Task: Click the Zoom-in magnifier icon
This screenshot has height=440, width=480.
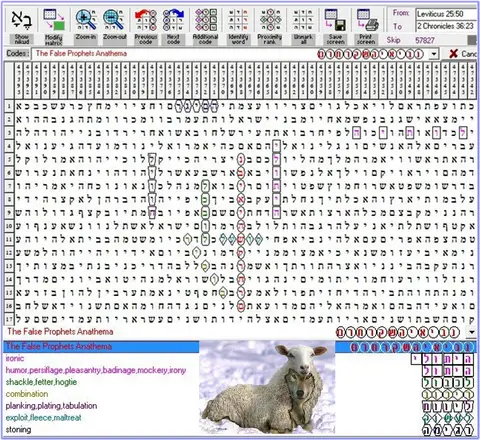Action: [86, 20]
